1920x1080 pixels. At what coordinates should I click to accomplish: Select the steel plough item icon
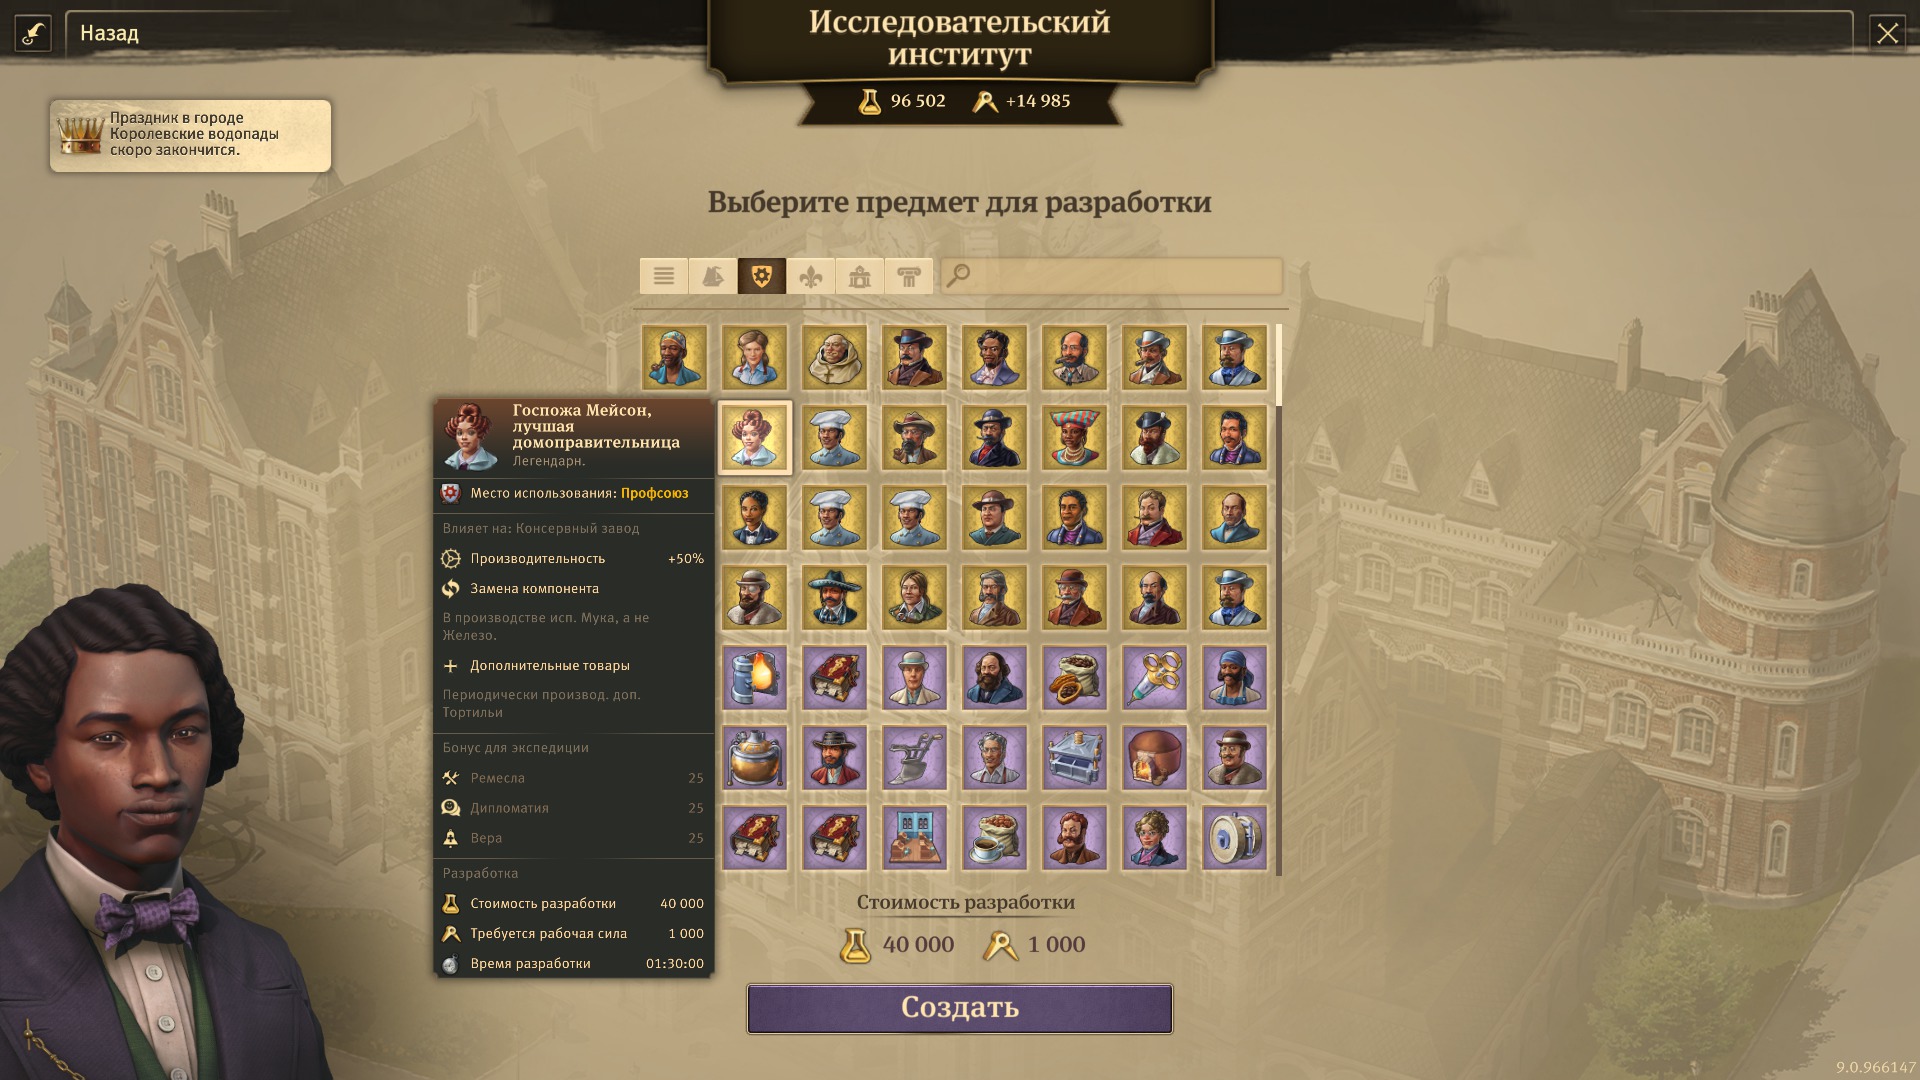pyautogui.click(x=914, y=757)
